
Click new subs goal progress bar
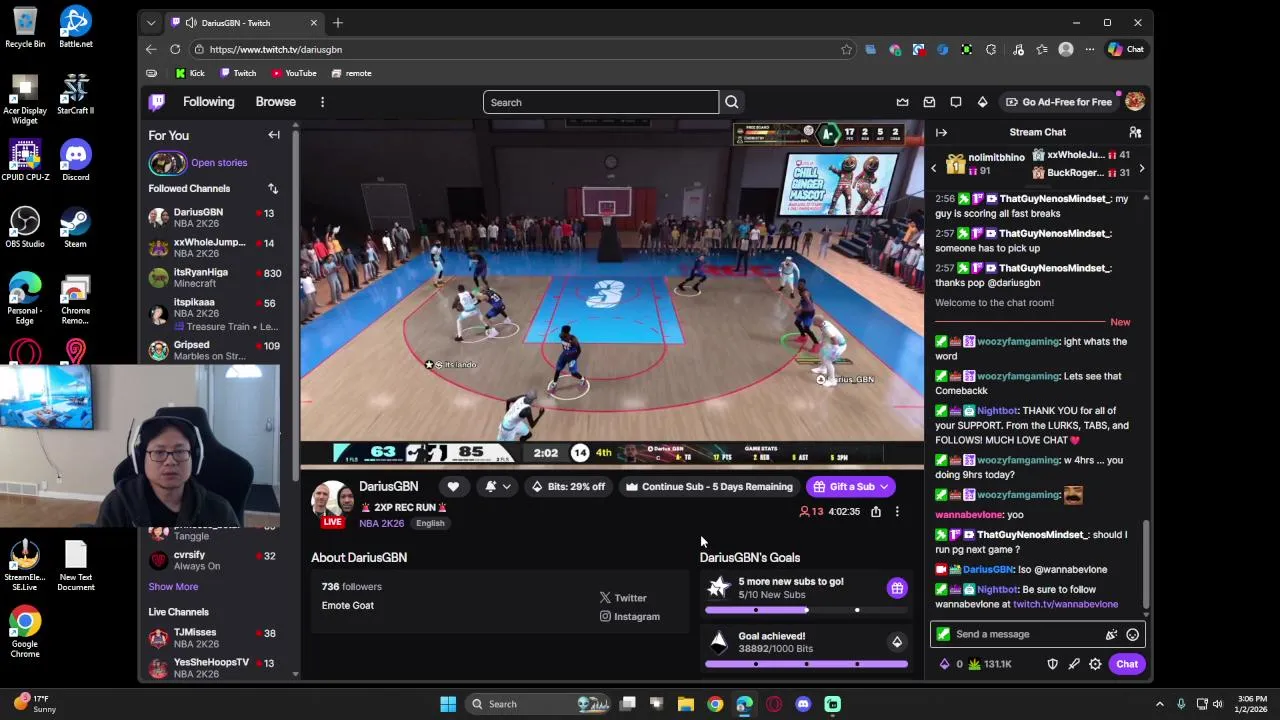[806, 610]
